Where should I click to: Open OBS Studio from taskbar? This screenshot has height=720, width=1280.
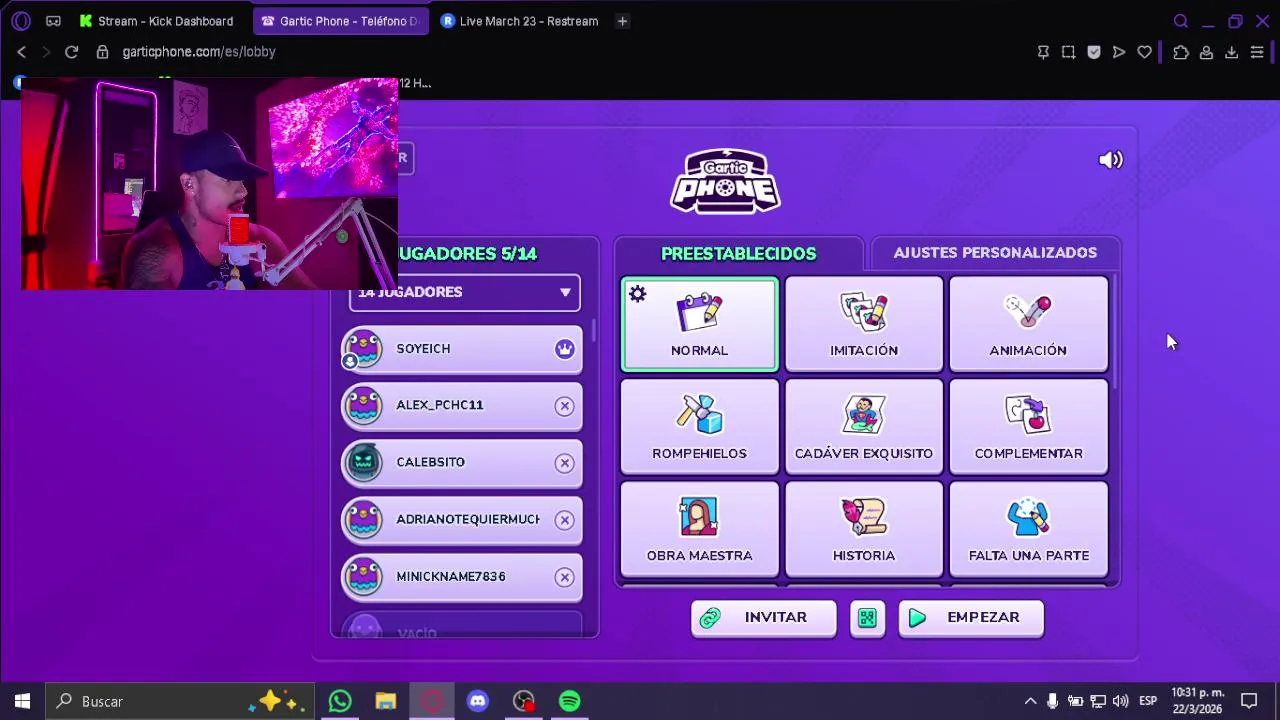click(x=524, y=701)
